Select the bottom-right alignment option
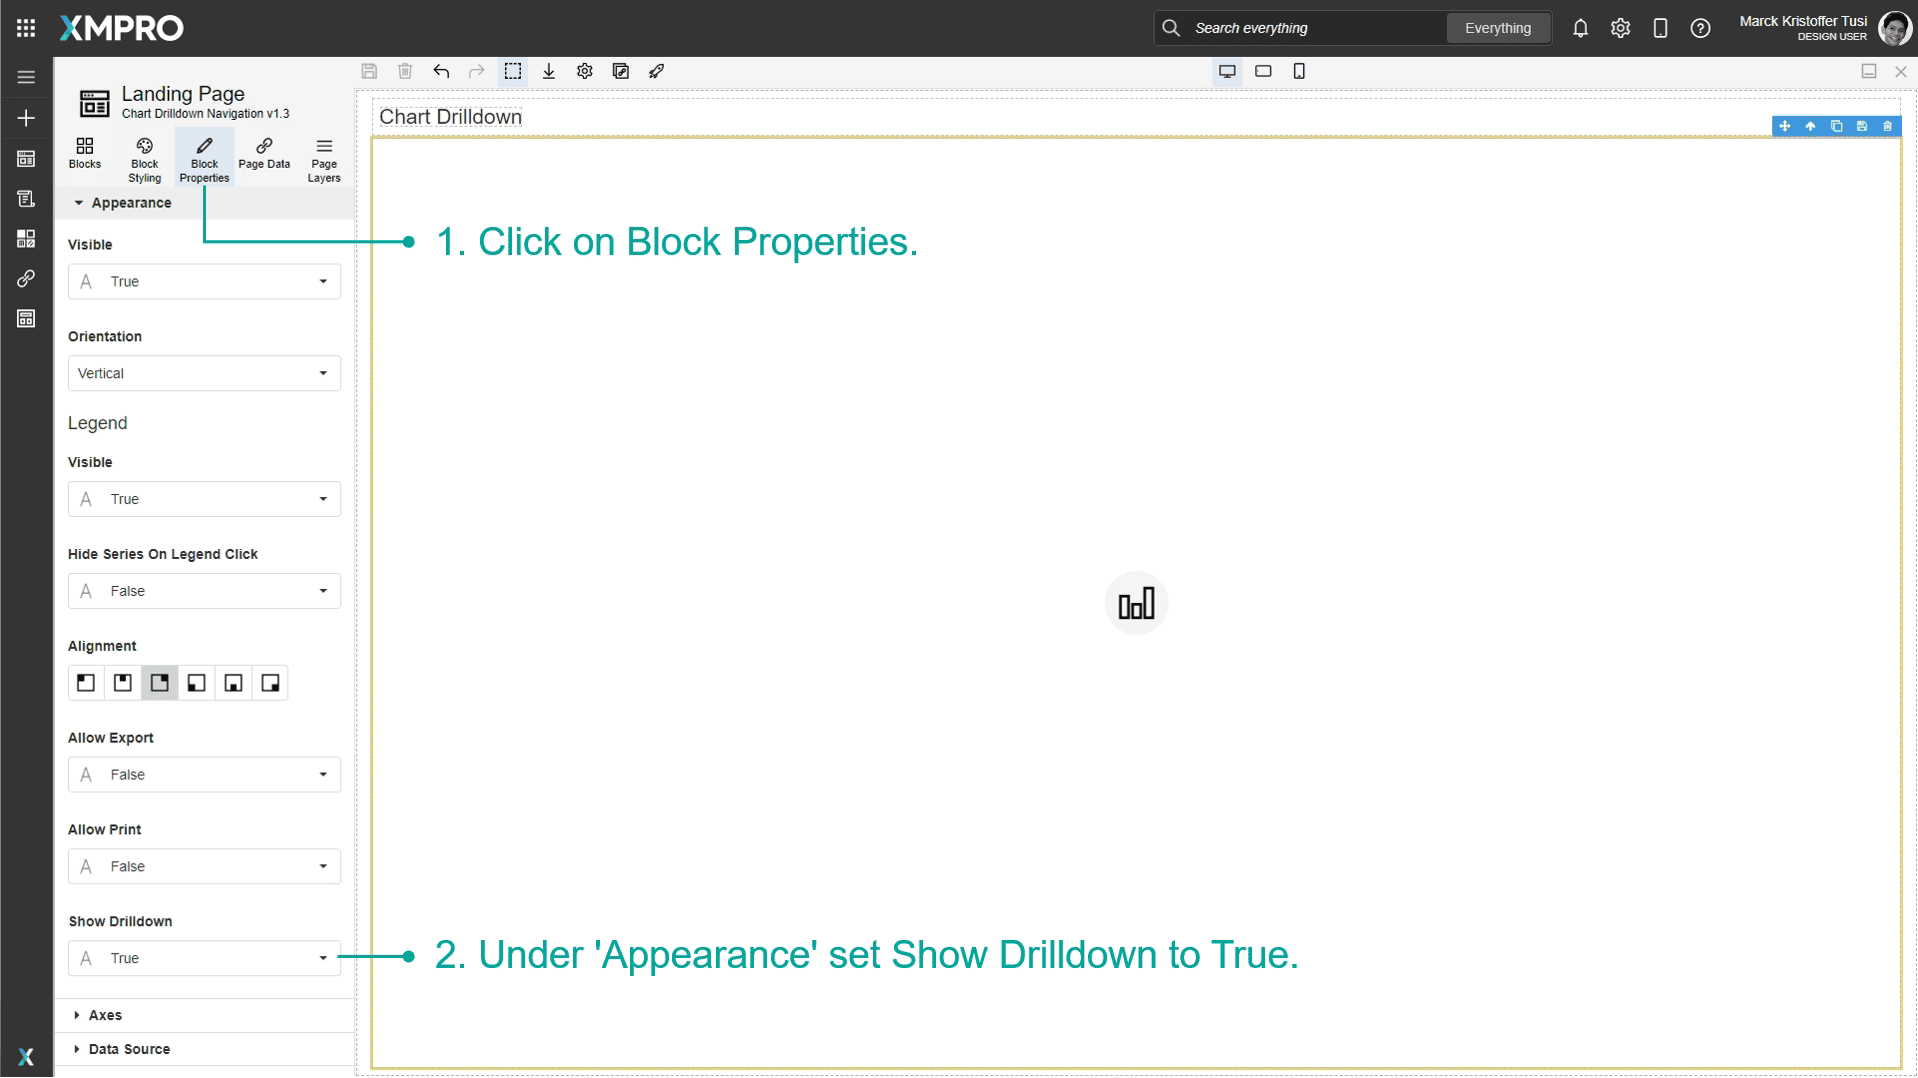 [270, 683]
